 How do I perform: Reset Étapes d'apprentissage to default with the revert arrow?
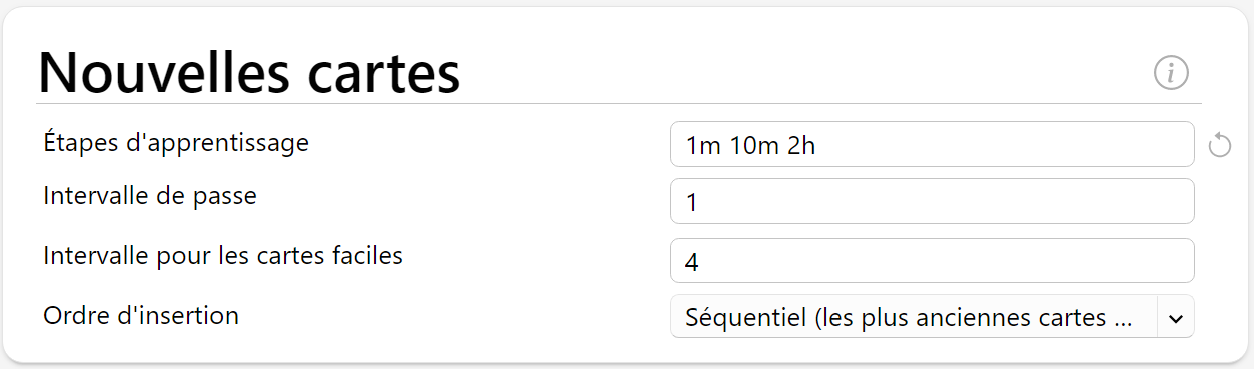tap(1219, 146)
